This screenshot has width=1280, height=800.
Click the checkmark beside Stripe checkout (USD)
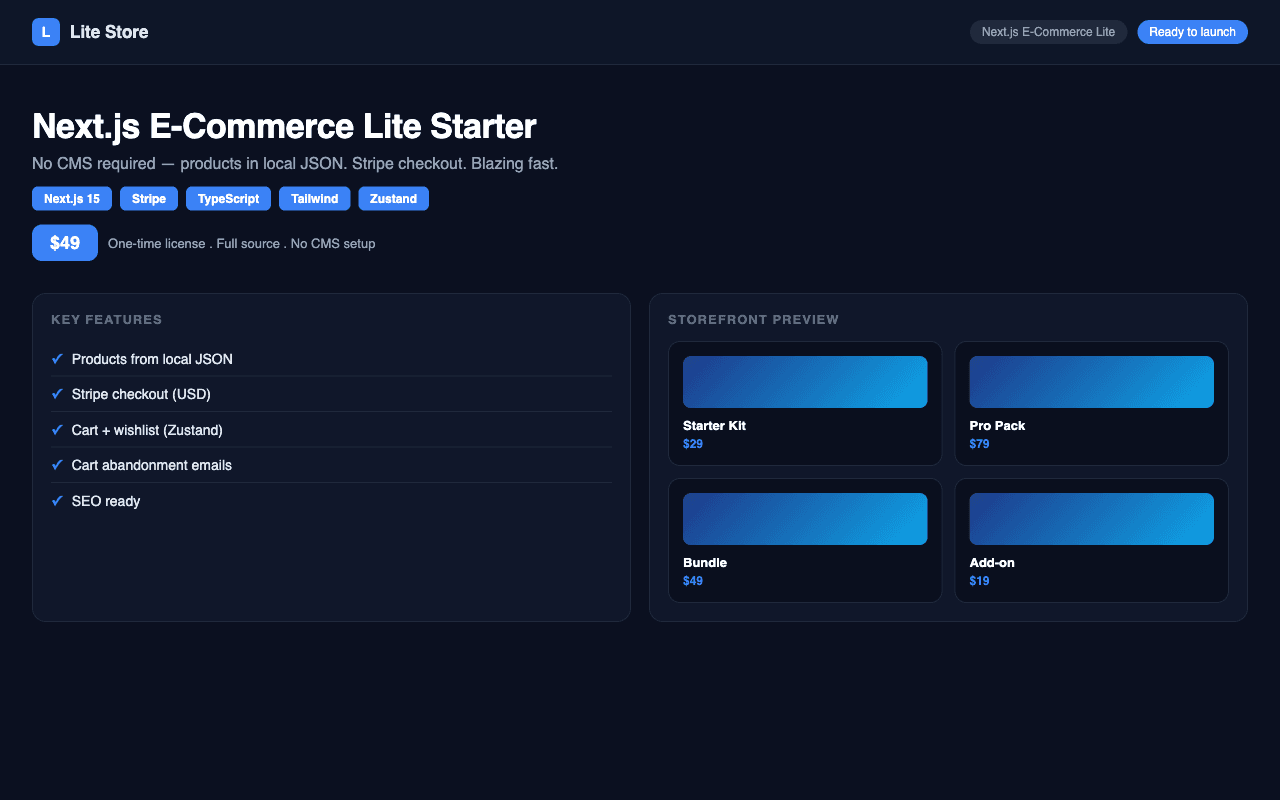(x=57, y=394)
